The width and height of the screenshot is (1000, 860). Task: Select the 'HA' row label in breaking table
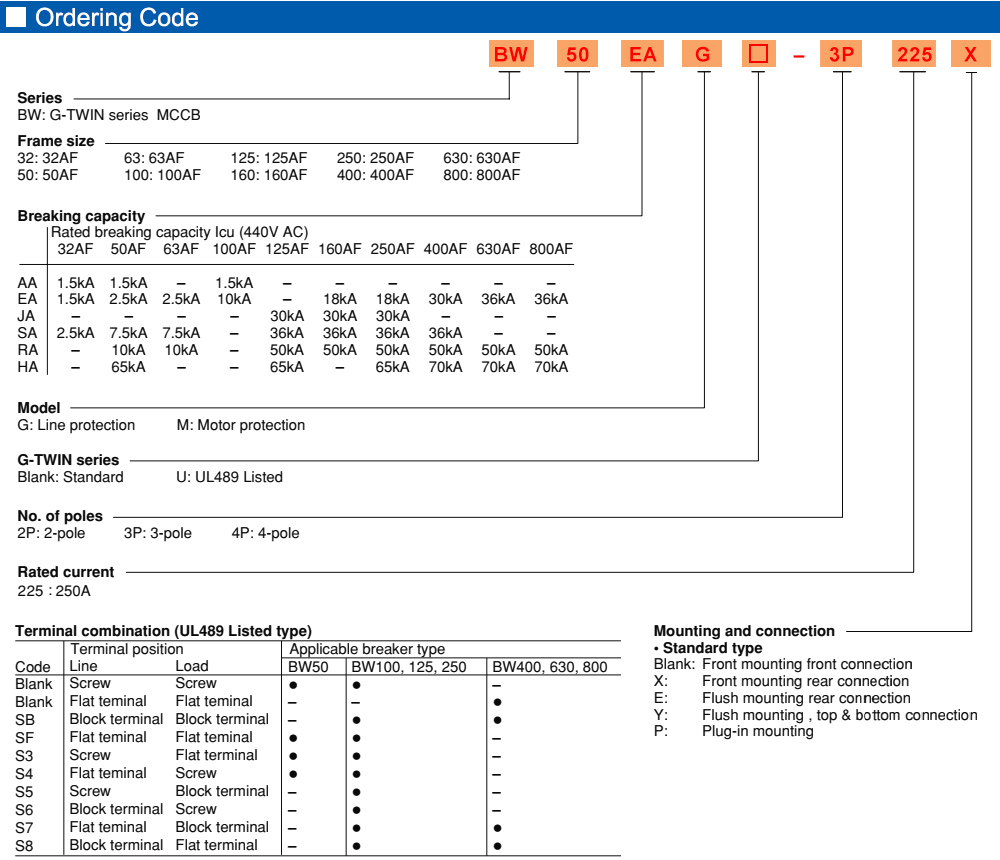(27, 367)
